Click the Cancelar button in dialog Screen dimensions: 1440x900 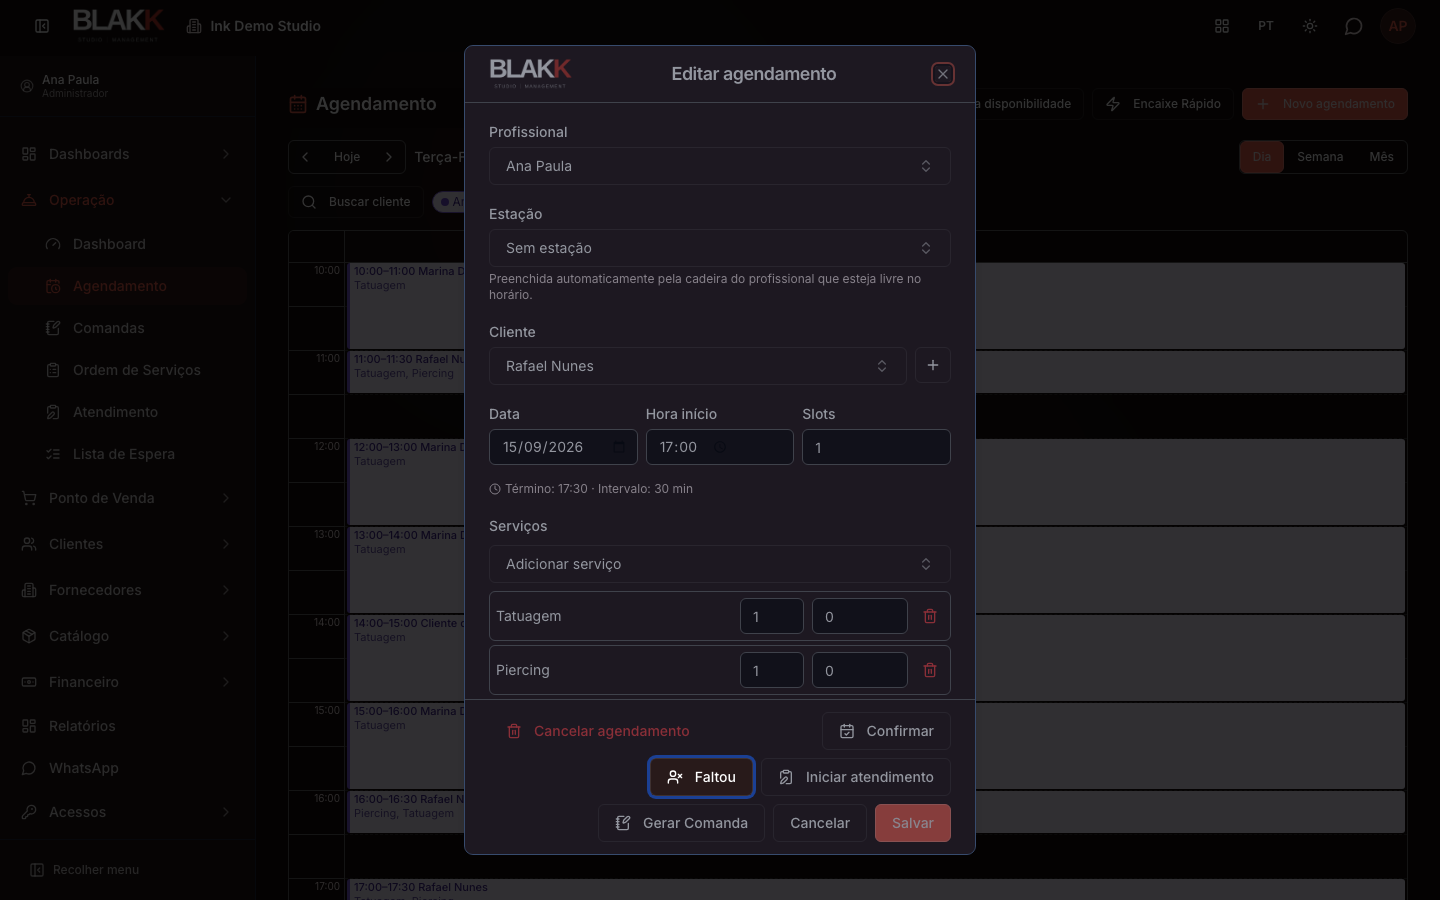coord(820,823)
